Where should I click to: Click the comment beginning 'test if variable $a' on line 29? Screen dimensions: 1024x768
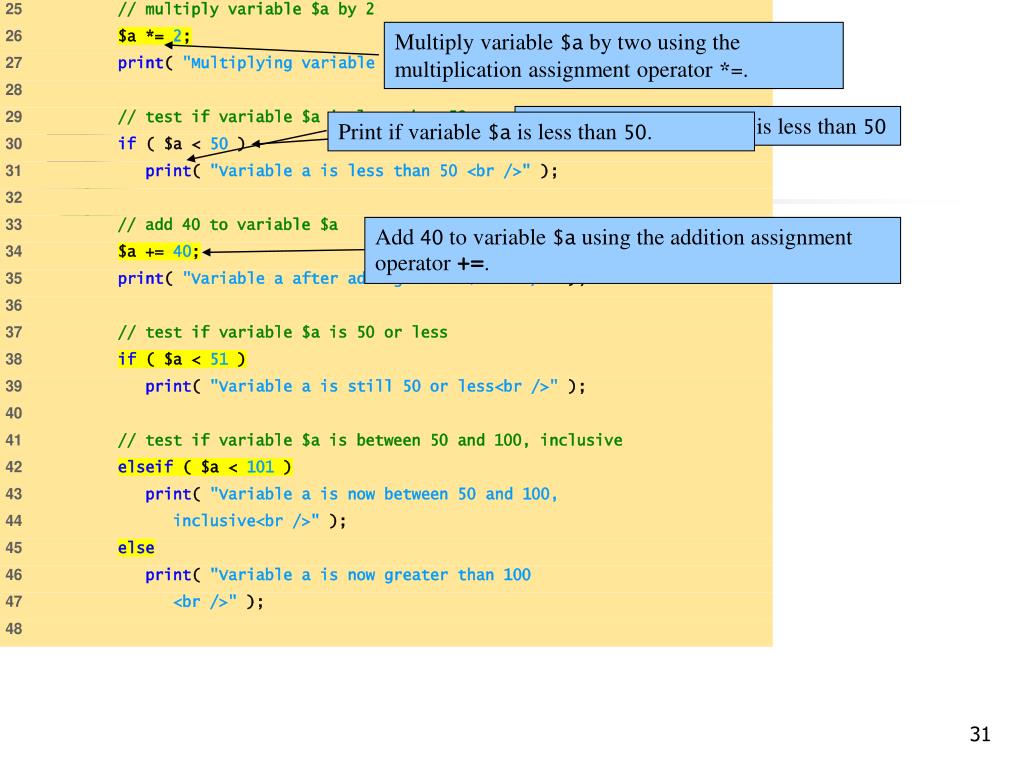pyautogui.click(x=222, y=117)
